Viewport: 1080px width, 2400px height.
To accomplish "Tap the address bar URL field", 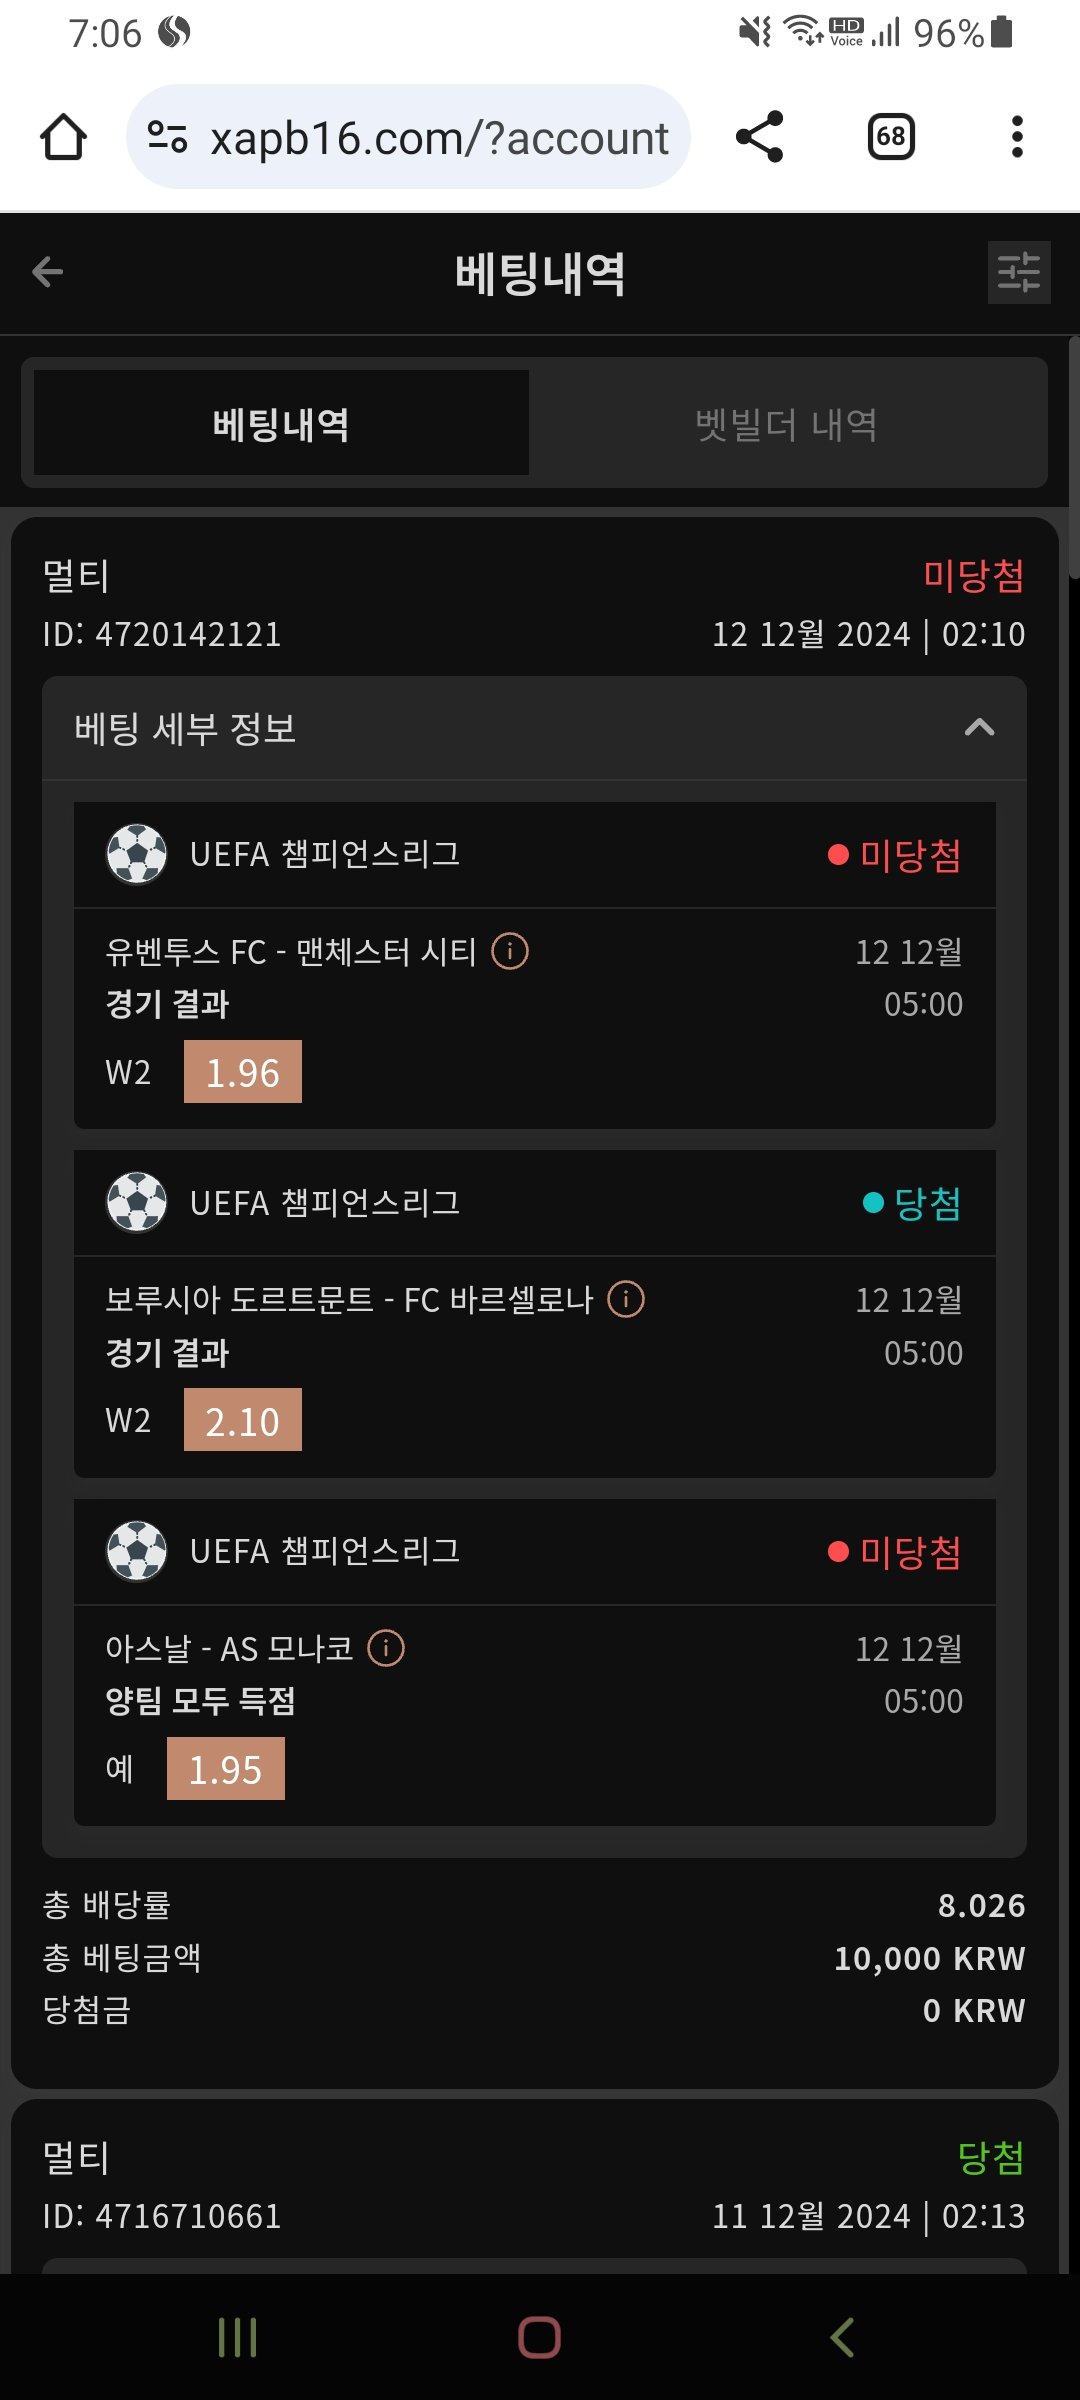I will tap(438, 137).
